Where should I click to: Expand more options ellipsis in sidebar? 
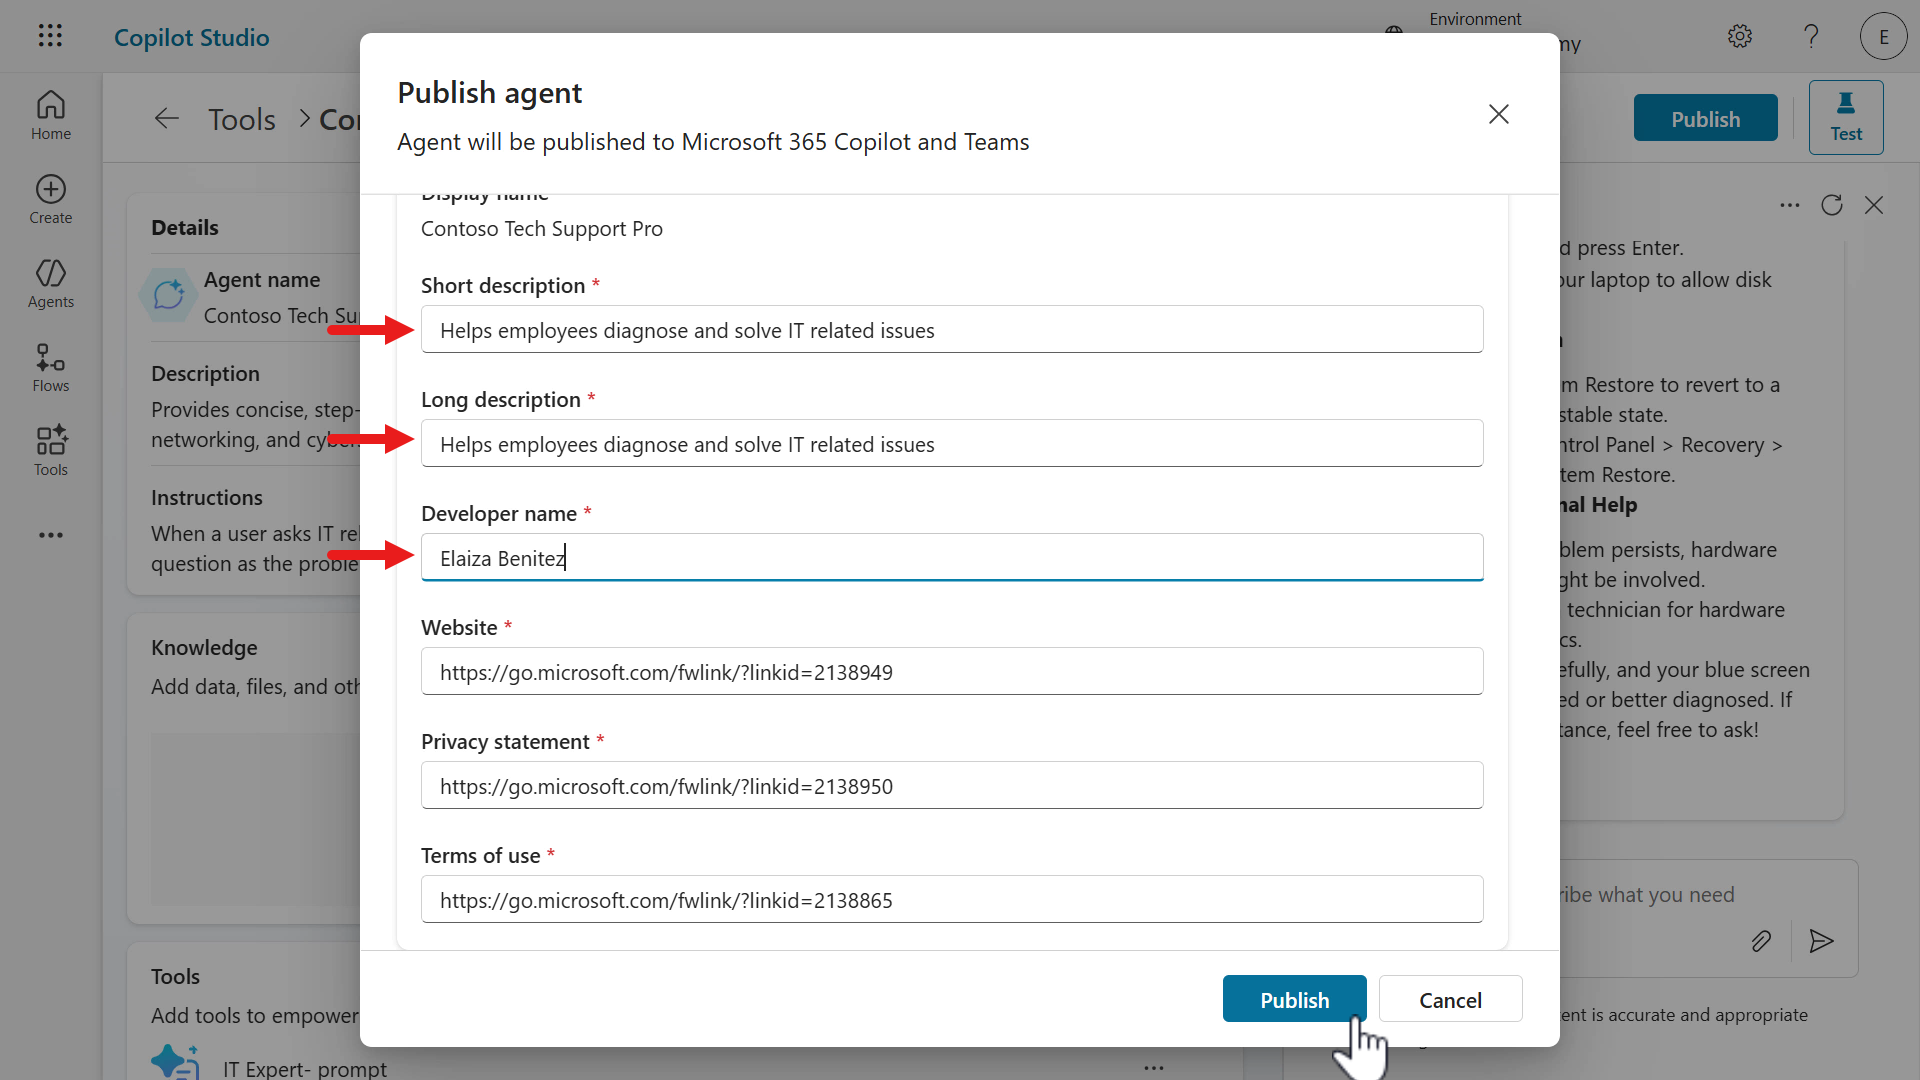click(x=50, y=535)
